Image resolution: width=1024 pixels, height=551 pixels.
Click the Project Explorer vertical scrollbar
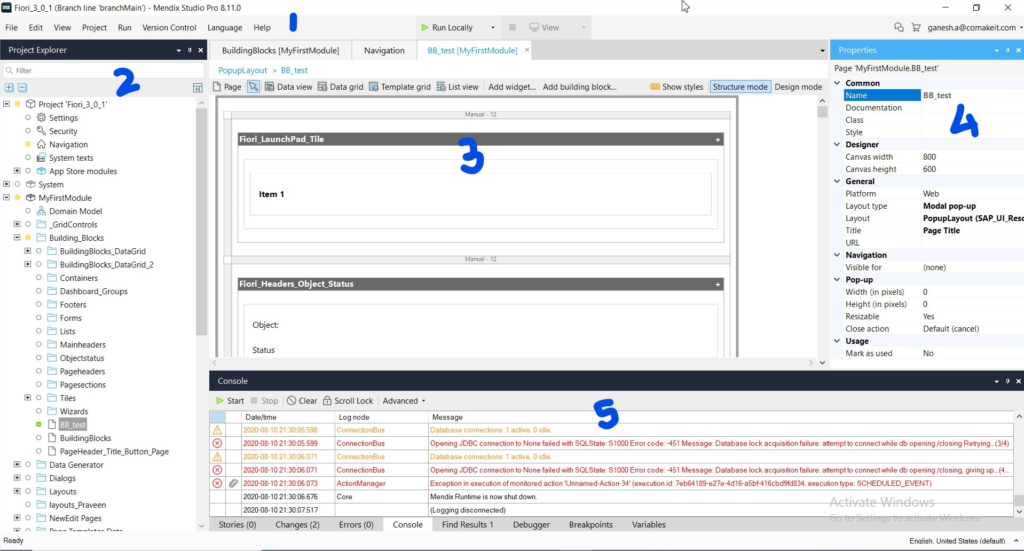click(201, 222)
